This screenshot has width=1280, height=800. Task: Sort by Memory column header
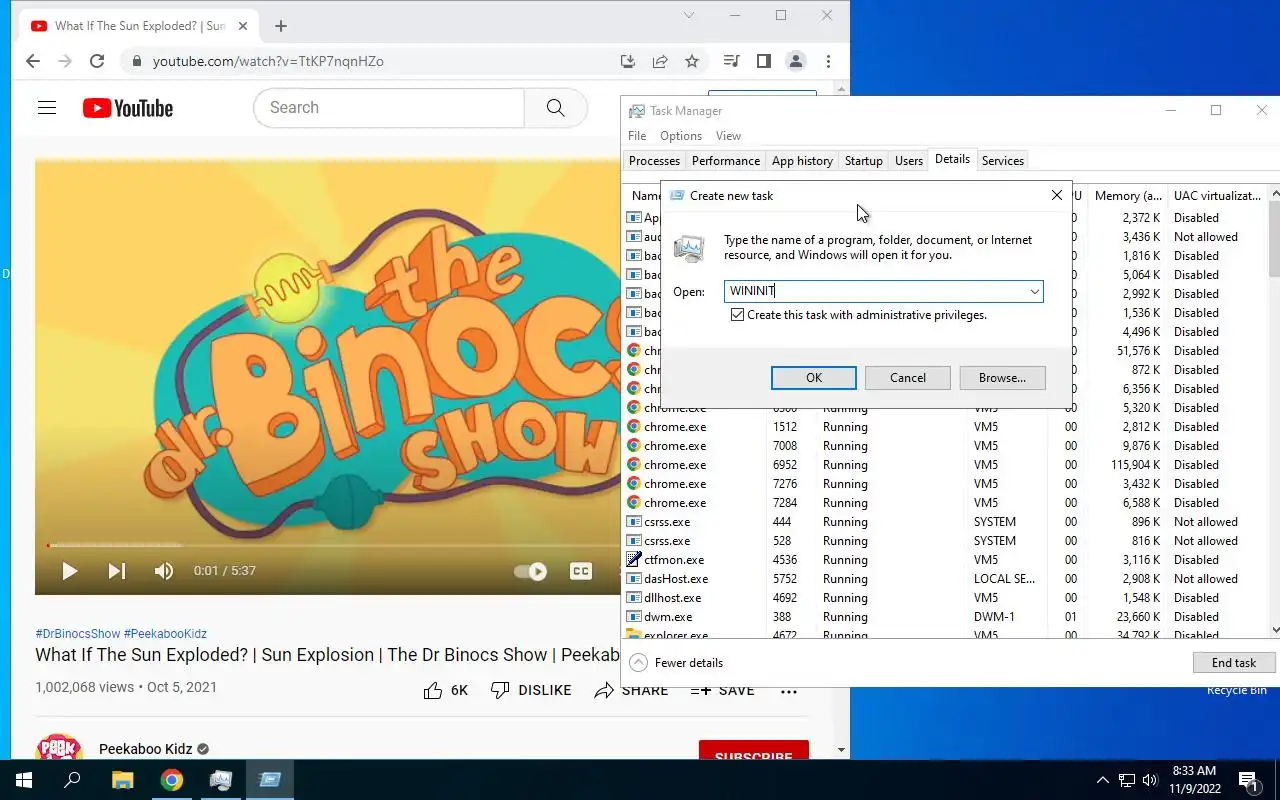(x=1127, y=196)
